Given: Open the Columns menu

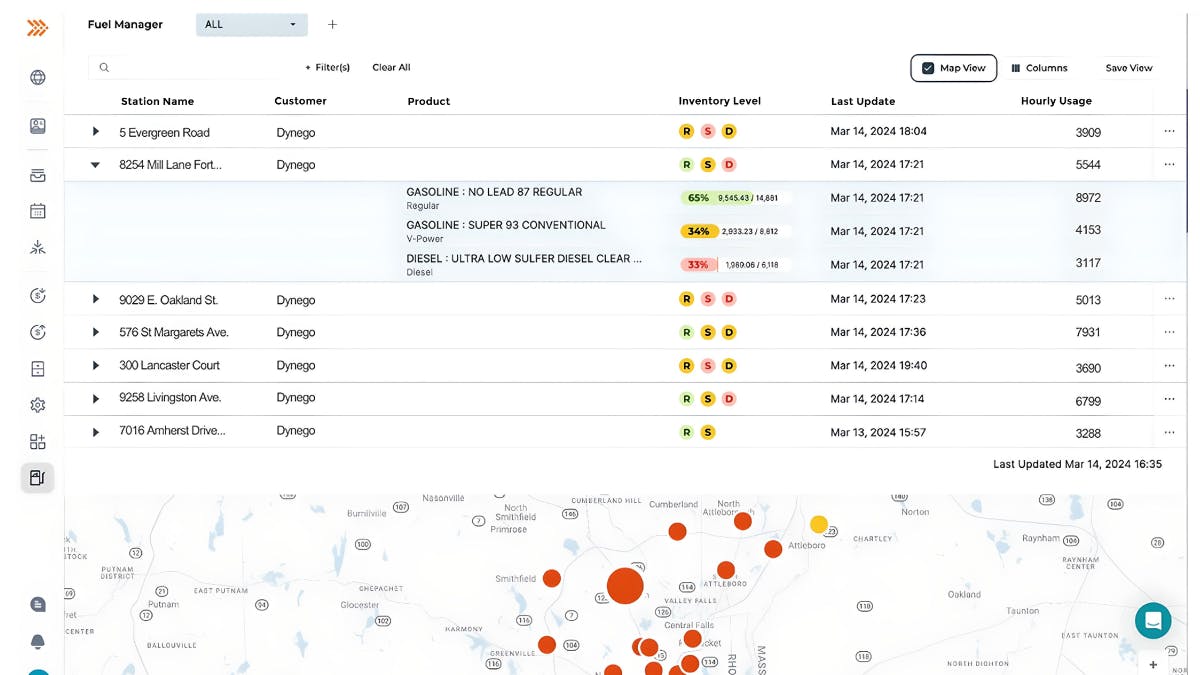Looking at the screenshot, I should click(1040, 67).
